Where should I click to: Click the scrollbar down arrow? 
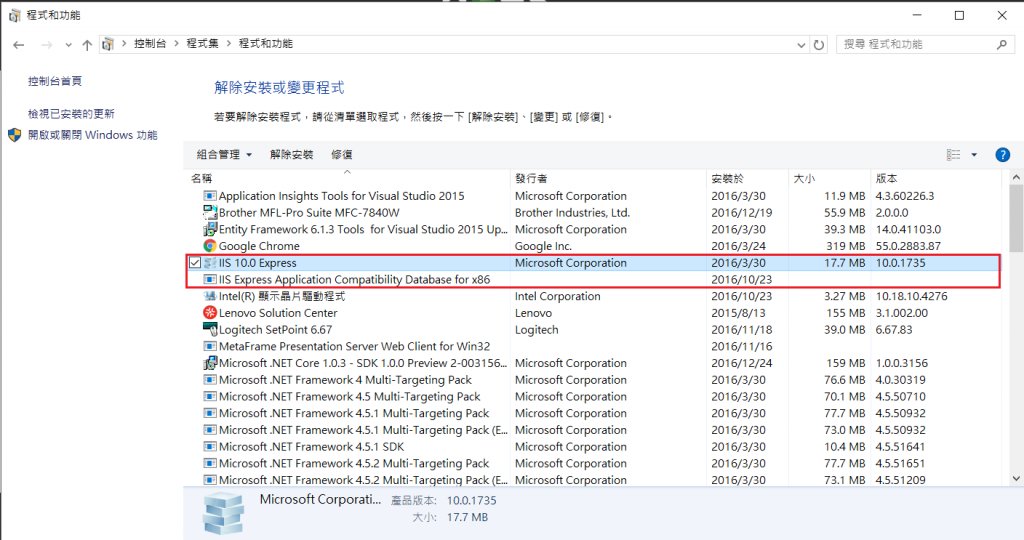[1016, 479]
